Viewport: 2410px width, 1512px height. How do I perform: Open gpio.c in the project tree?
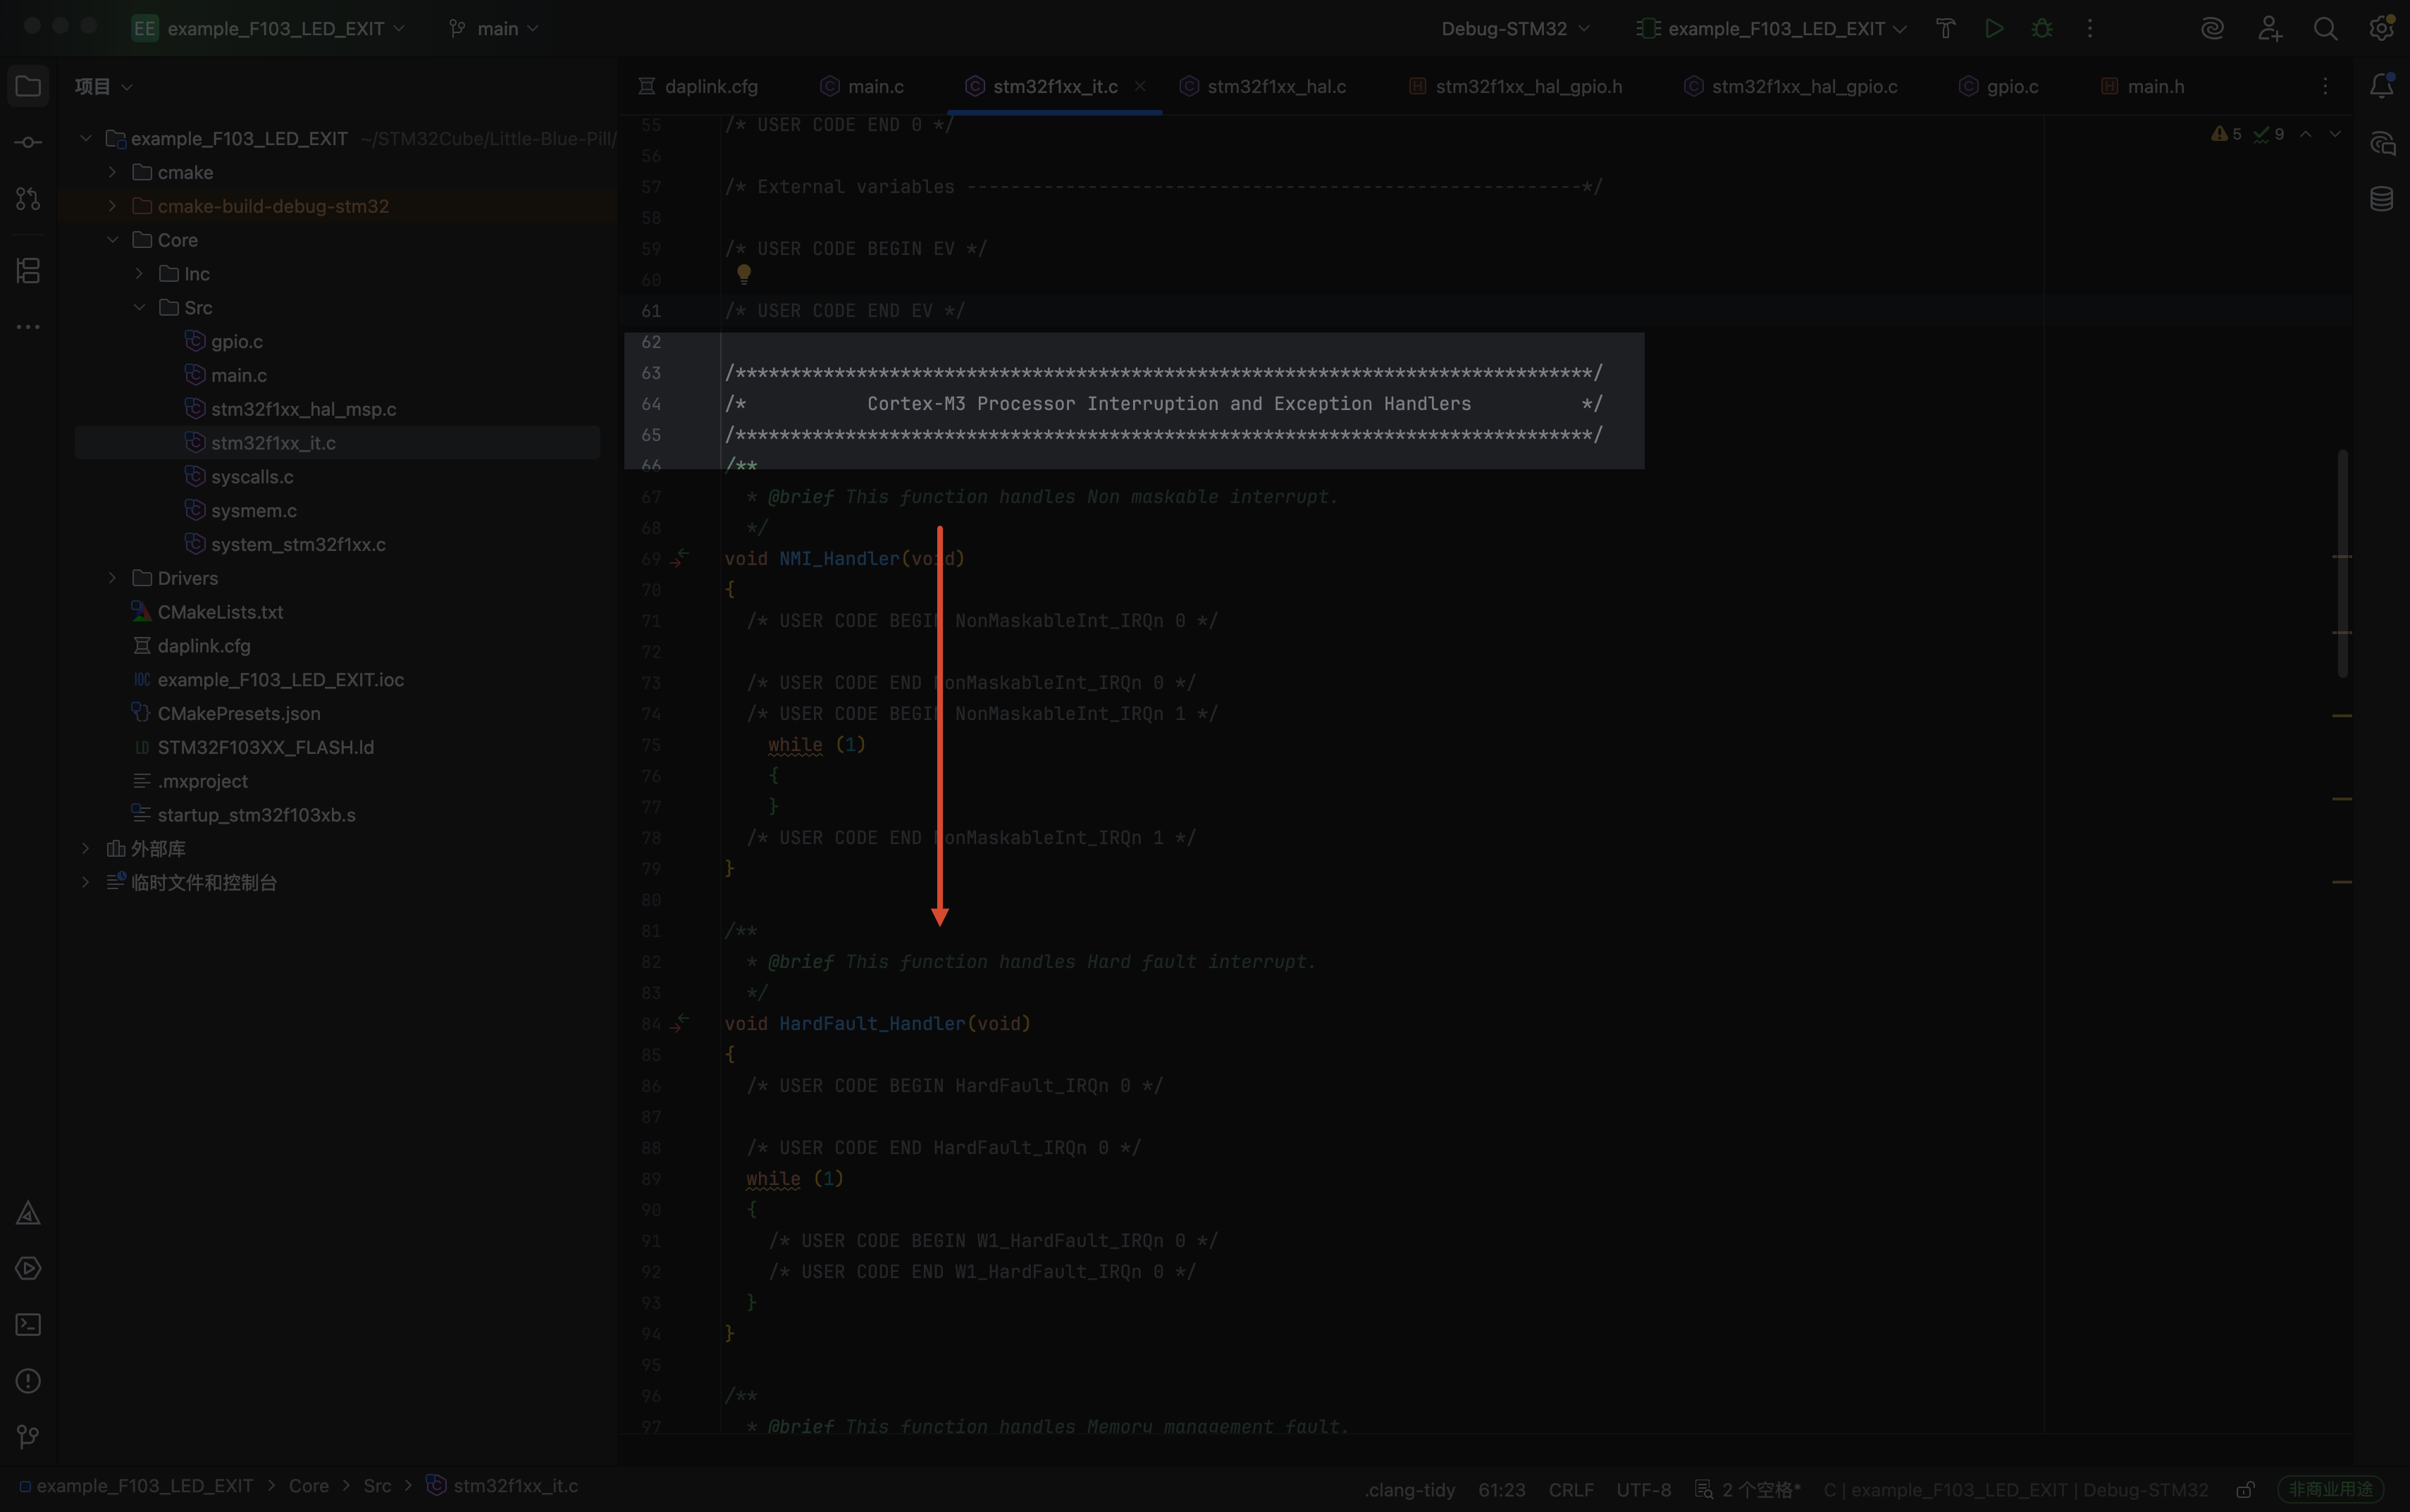[x=237, y=342]
